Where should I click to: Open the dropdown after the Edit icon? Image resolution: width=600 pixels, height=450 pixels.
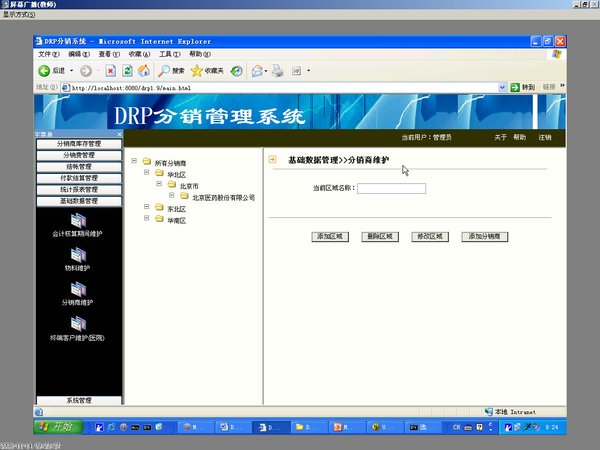308,71
